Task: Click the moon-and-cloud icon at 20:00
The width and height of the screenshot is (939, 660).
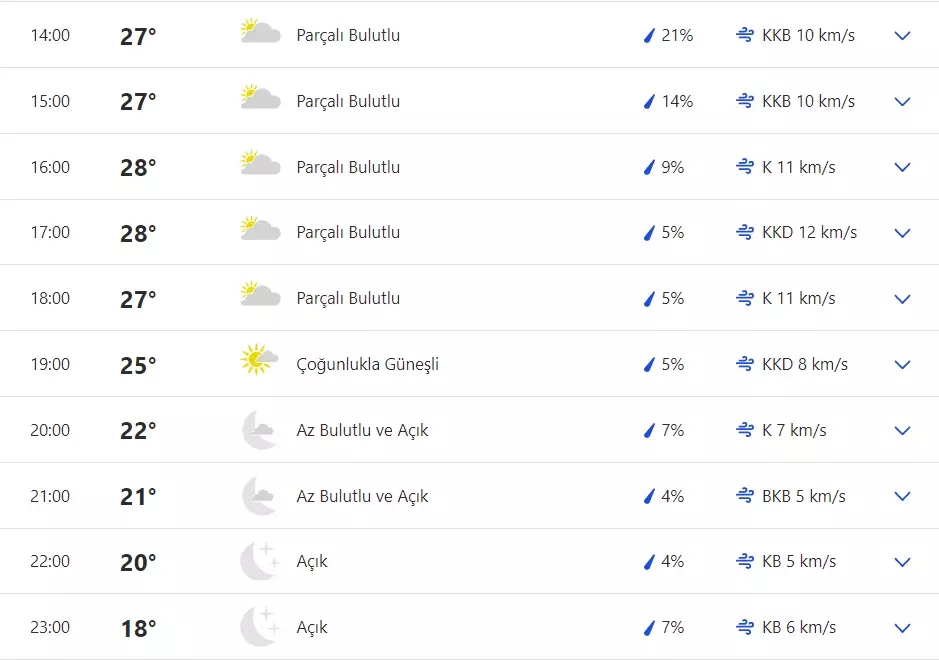Action: click(259, 430)
